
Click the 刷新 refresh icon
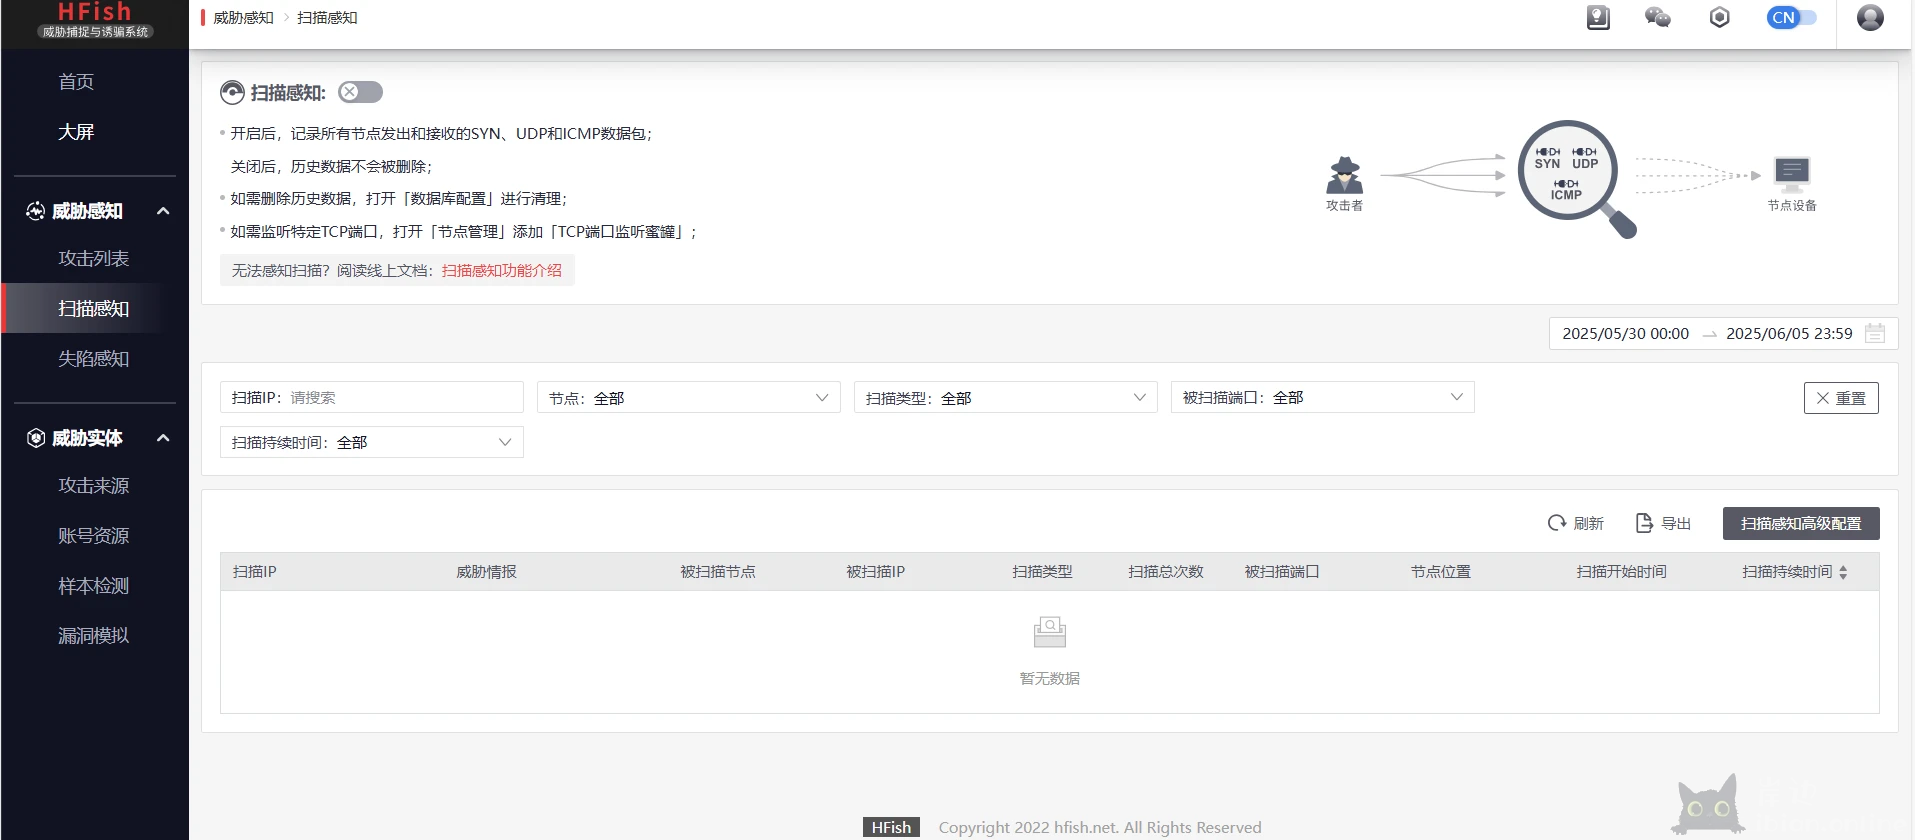point(1557,523)
